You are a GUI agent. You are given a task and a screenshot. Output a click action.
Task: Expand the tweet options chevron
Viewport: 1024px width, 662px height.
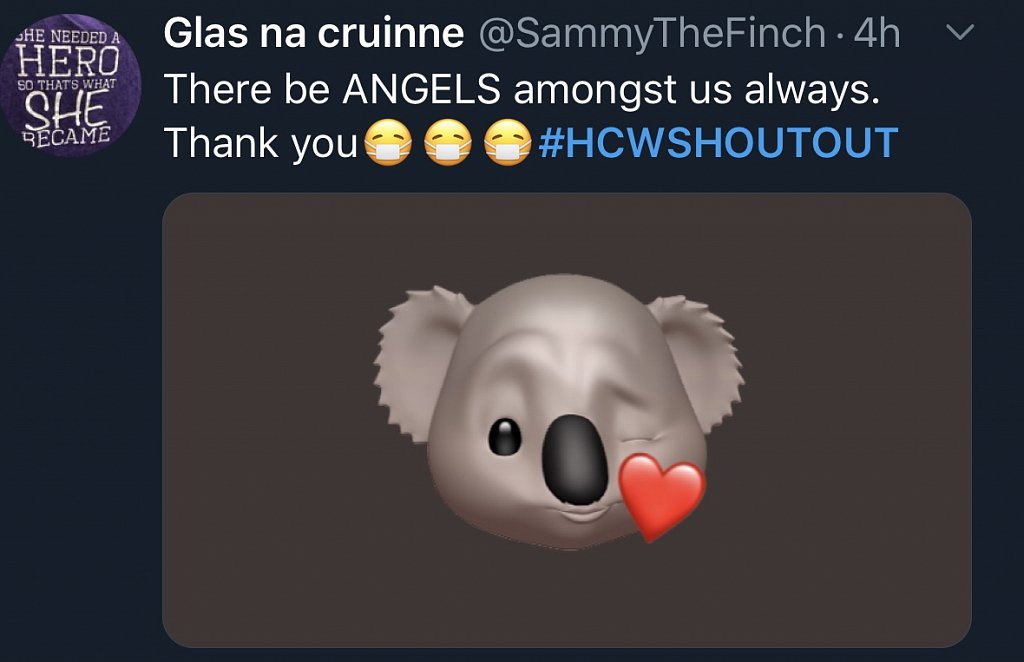point(960,31)
